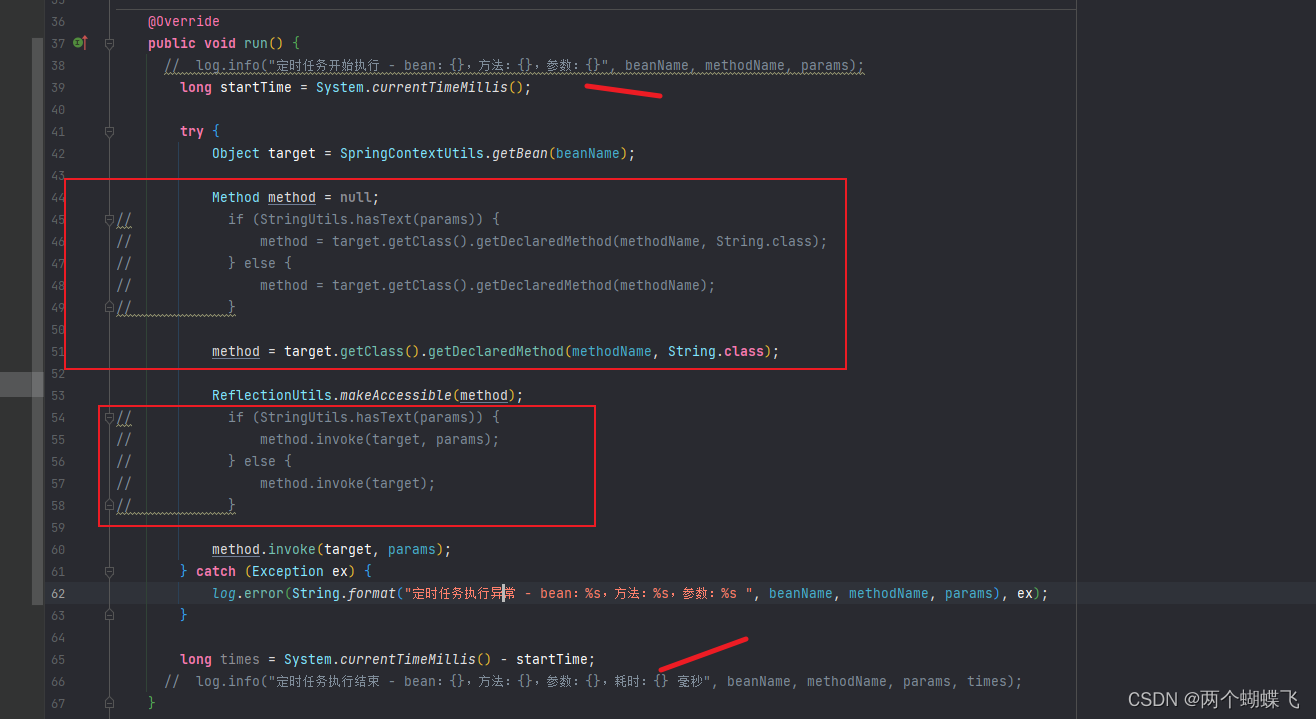
Task: Click the Method type on line 44
Action: coord(236,197)
